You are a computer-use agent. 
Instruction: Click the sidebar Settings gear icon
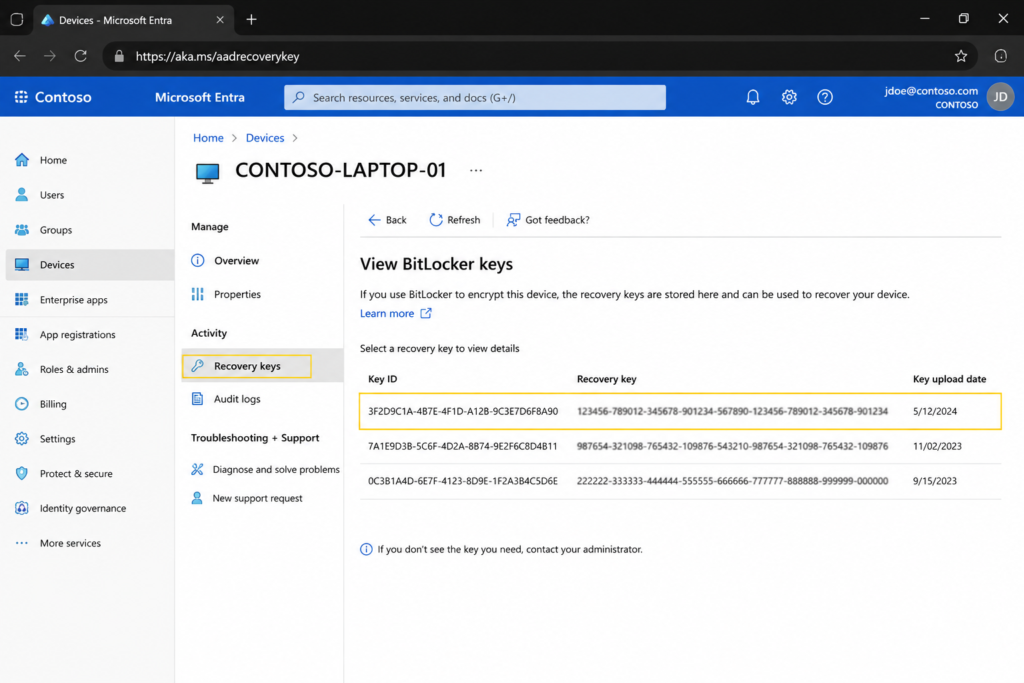tap(22, 438)
